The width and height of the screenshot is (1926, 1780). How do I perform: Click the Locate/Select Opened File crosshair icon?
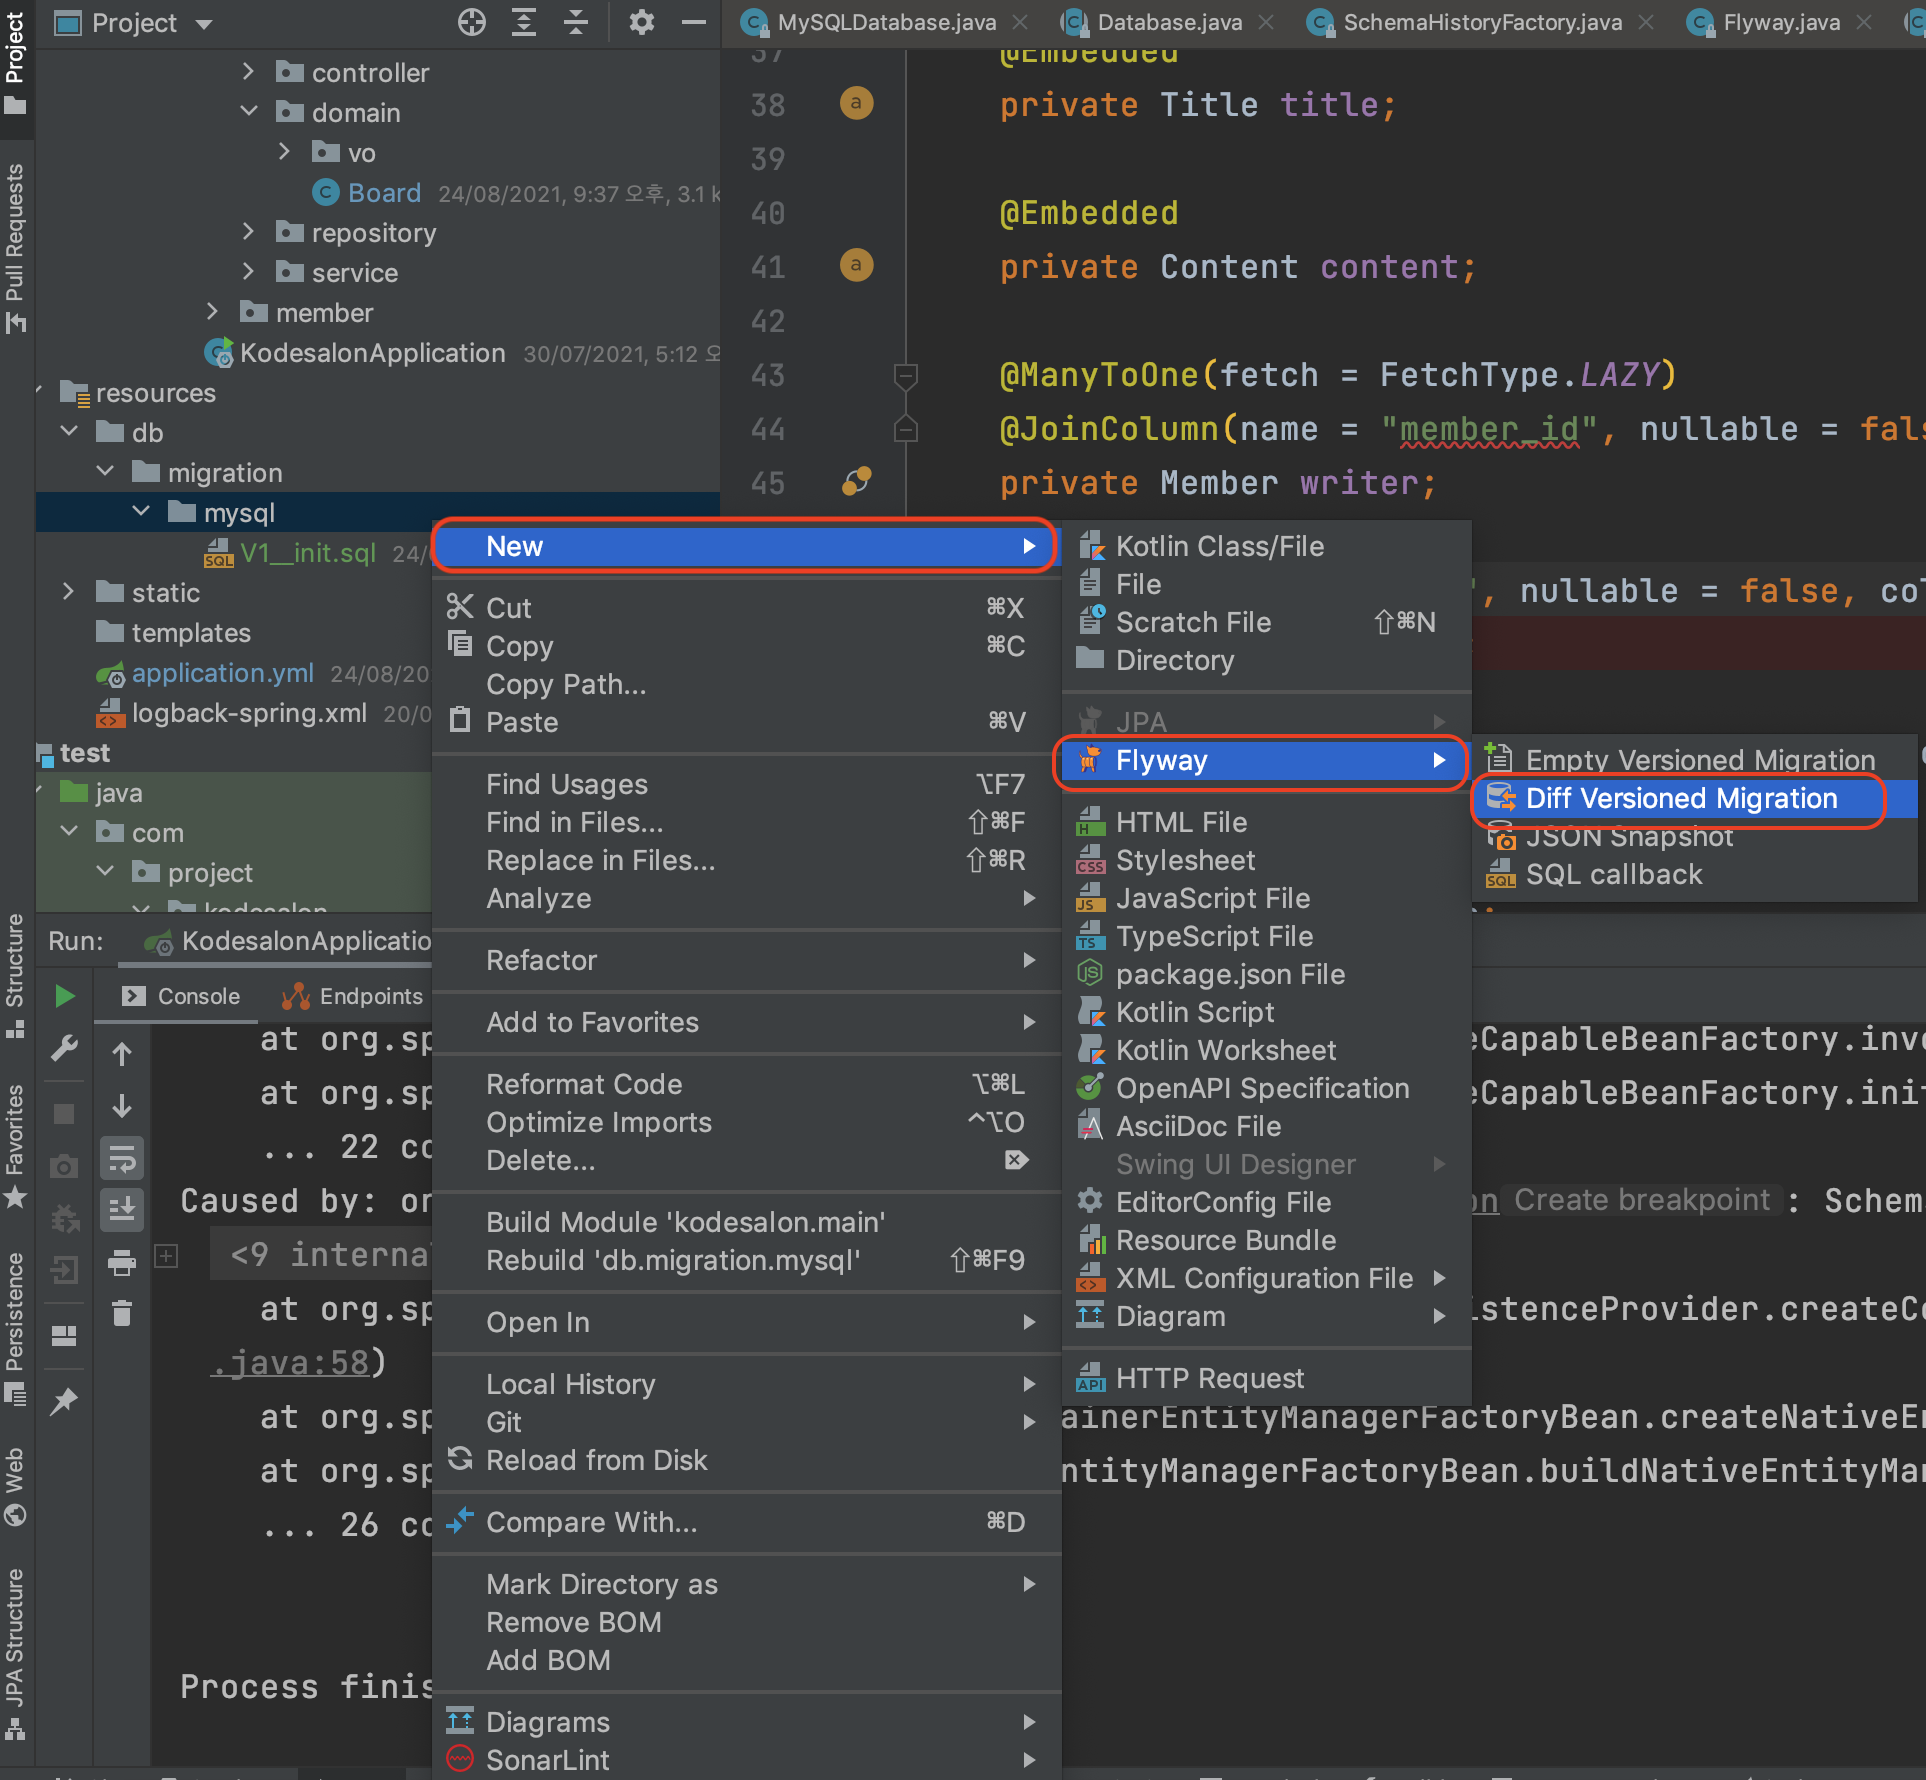pyautogui.click(x=471, y=22)
